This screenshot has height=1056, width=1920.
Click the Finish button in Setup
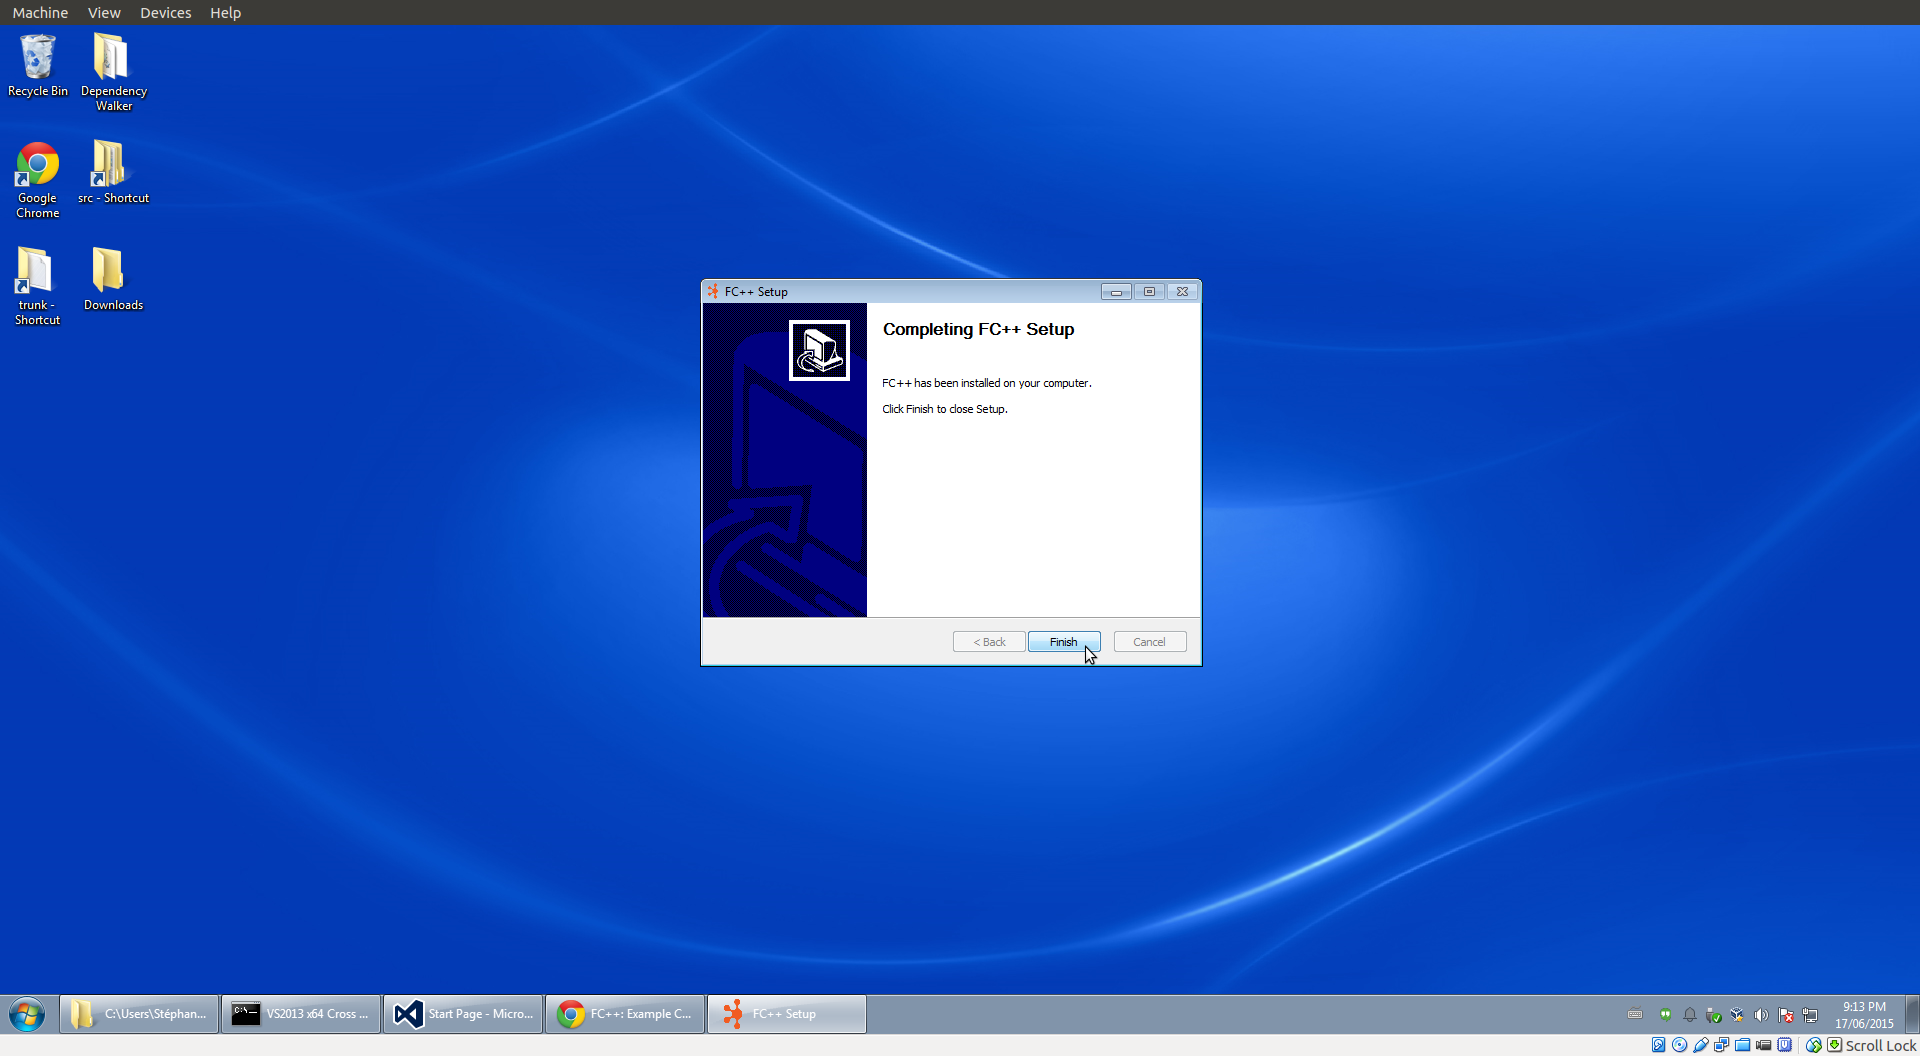[1063, 642]
